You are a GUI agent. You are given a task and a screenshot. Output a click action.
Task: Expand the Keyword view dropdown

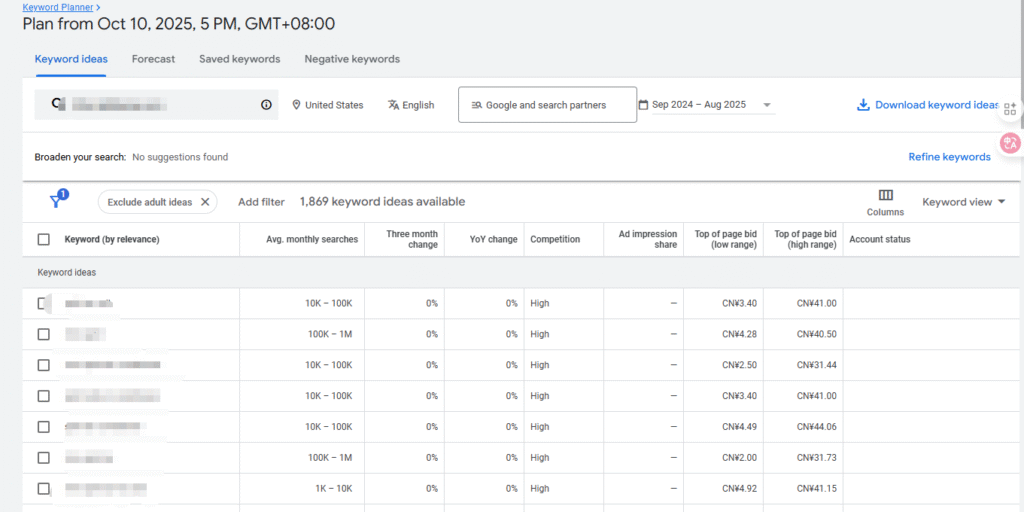pos(964,202)
